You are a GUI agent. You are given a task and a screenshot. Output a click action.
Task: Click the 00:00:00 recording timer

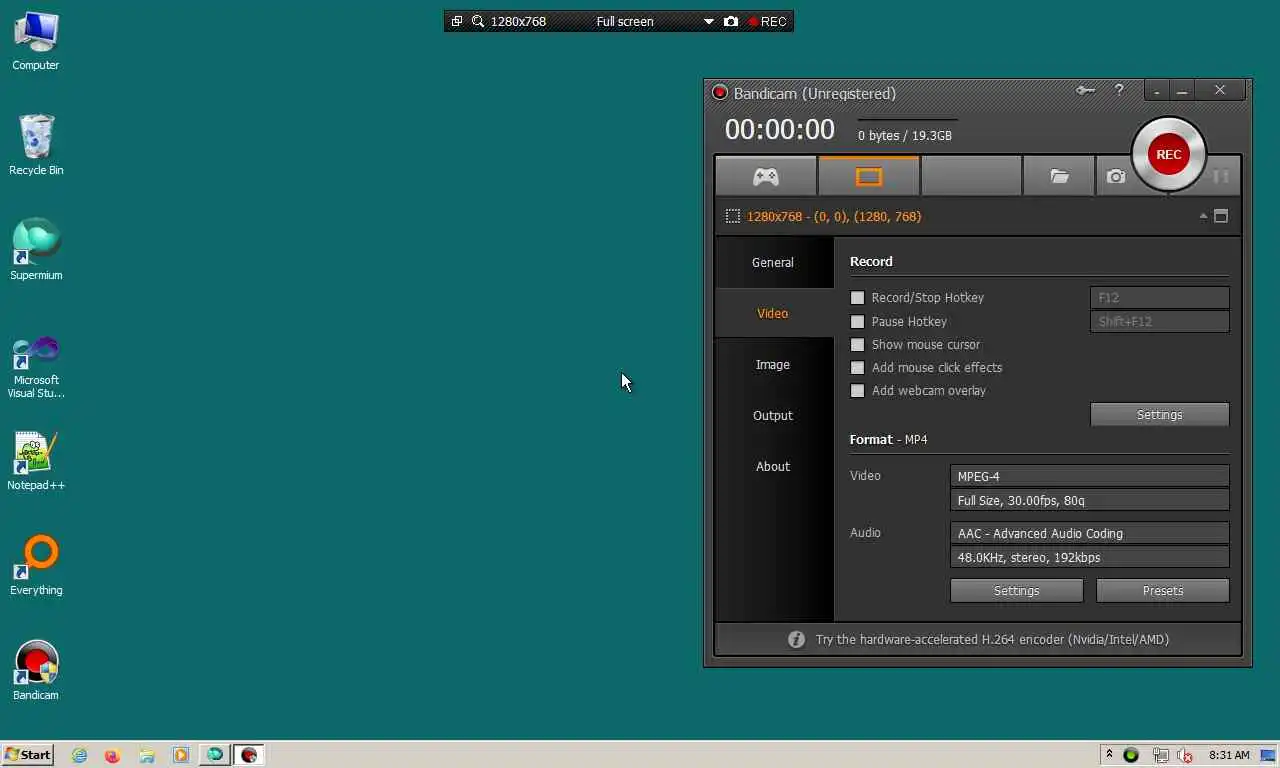click(x=779, y=129)
